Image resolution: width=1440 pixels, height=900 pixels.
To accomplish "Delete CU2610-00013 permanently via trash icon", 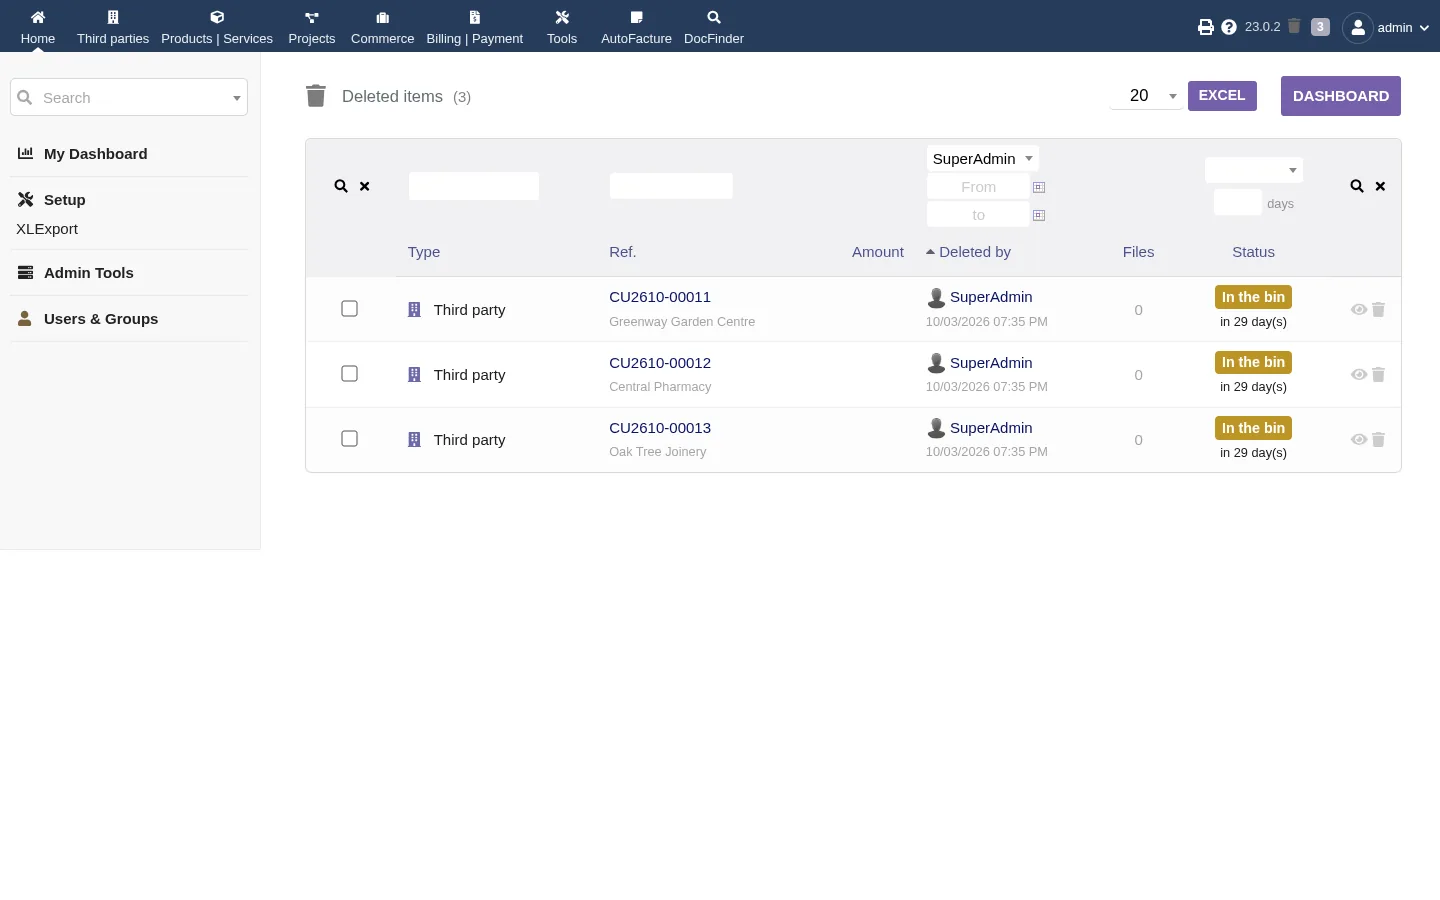I will click(1378, 440).
